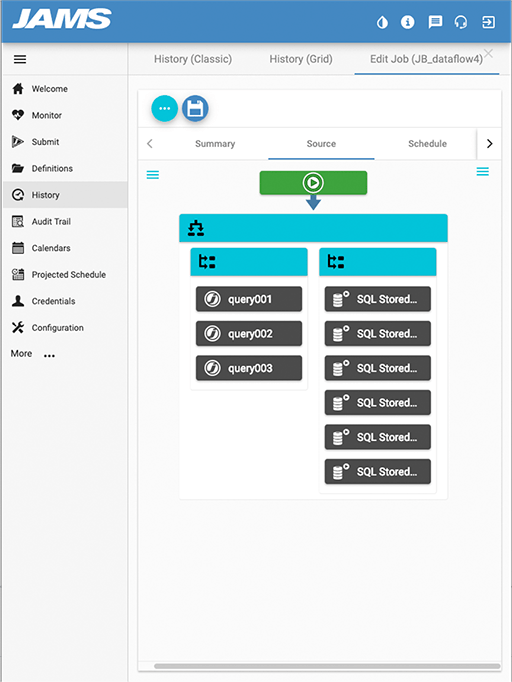
Task: Select History in sidebar
Action: 65,195
